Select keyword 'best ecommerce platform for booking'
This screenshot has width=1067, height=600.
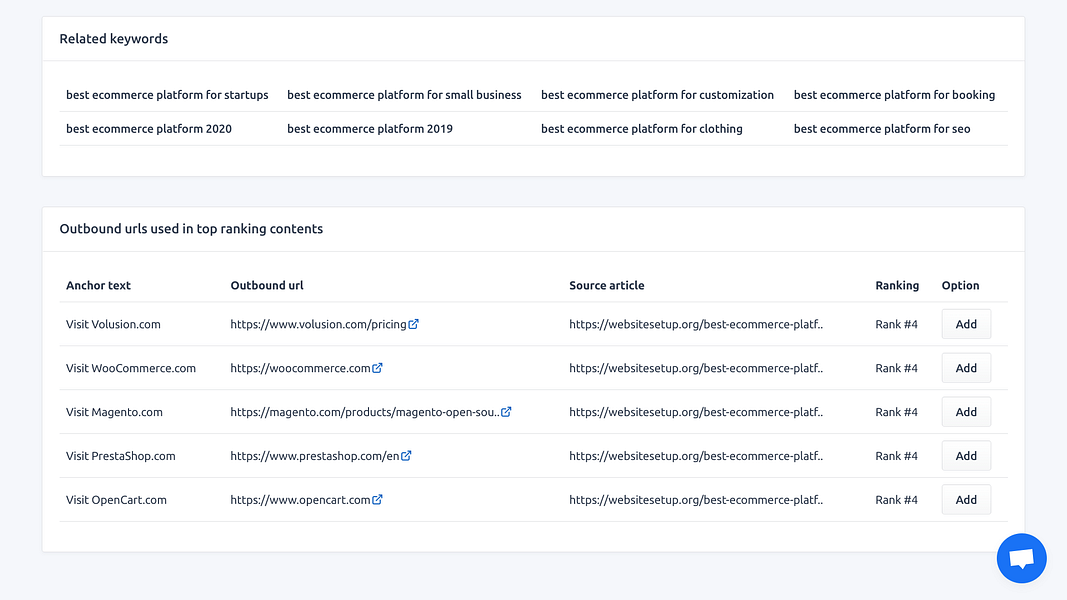pyautogui.click(x=894, y=95)
